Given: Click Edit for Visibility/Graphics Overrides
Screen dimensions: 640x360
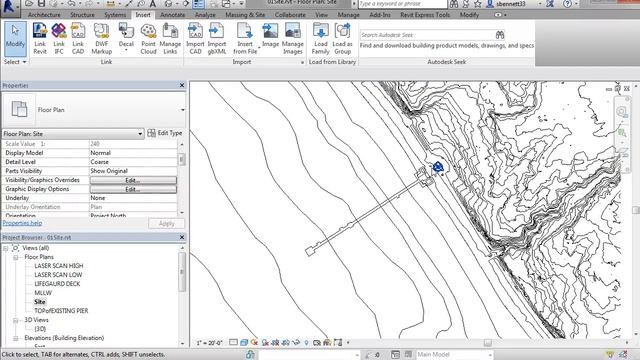Looking at the screenshot, I should click(x=133, y=180).
